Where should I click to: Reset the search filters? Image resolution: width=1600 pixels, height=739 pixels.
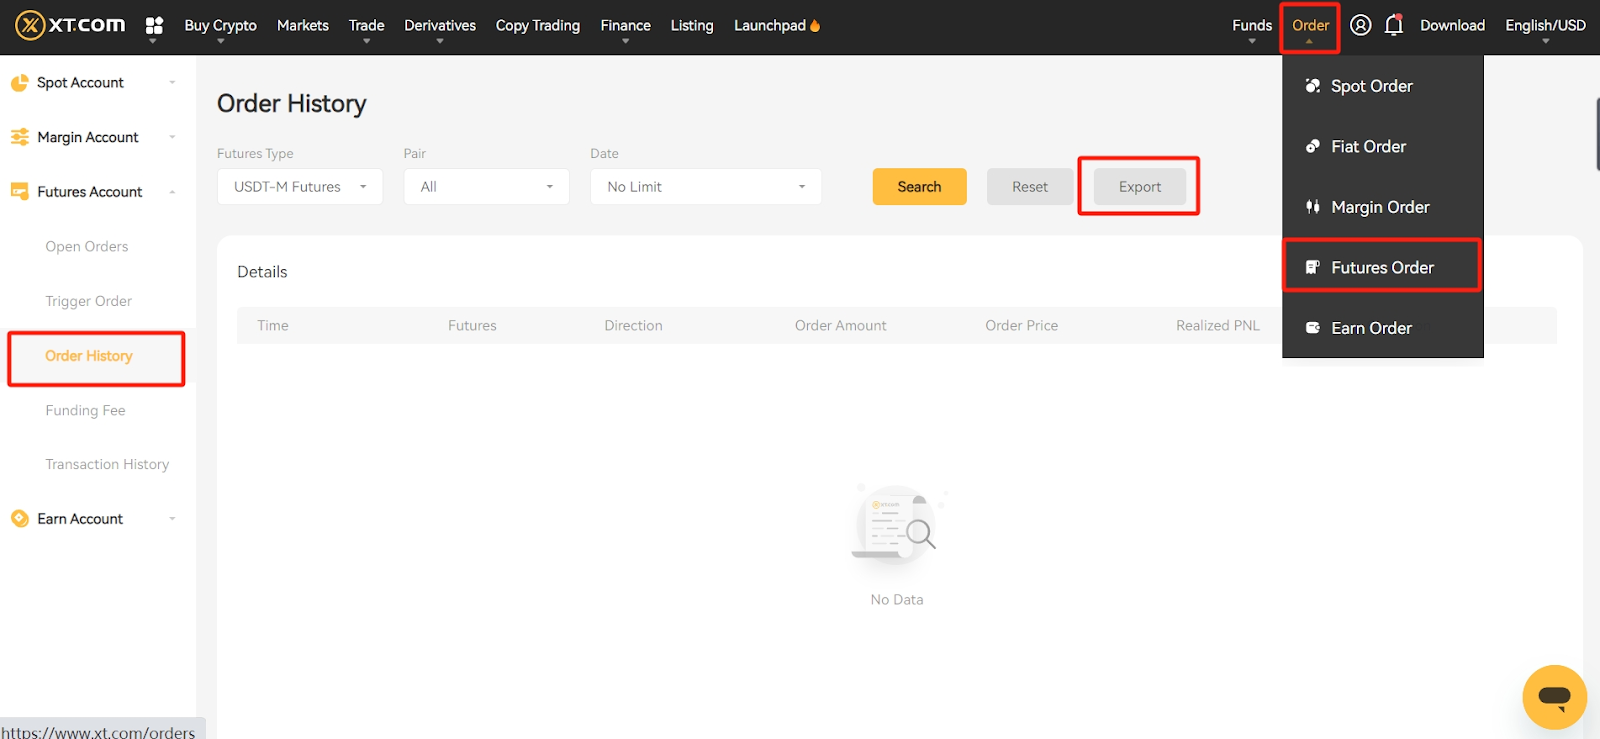click(1029, 187)
